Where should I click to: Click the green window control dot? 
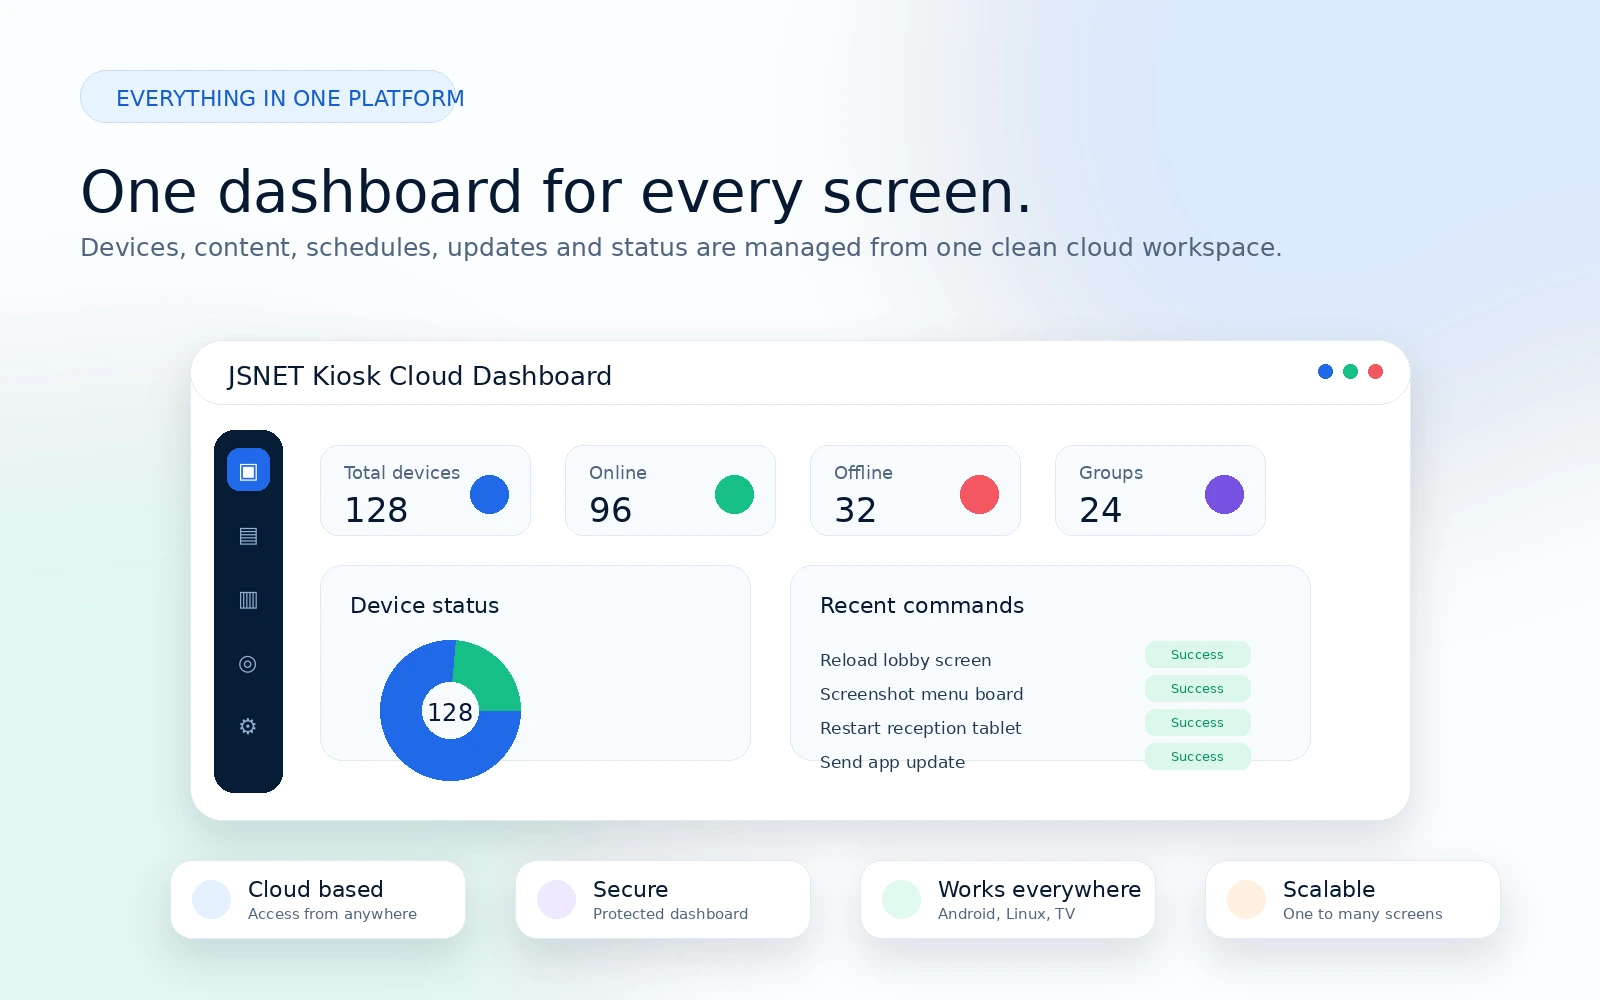point(1350,371)
